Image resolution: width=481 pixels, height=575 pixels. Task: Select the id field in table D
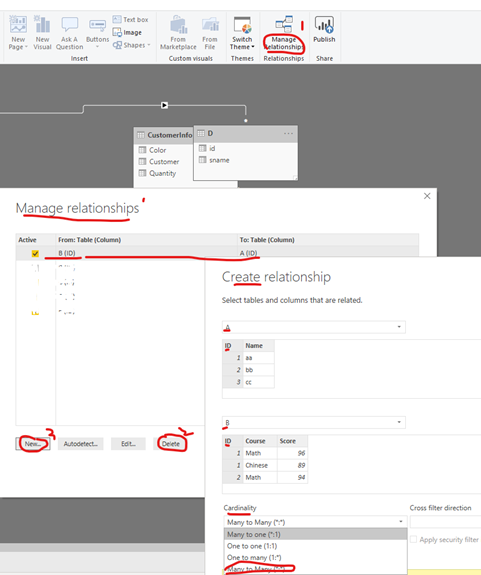click(207, 148)
